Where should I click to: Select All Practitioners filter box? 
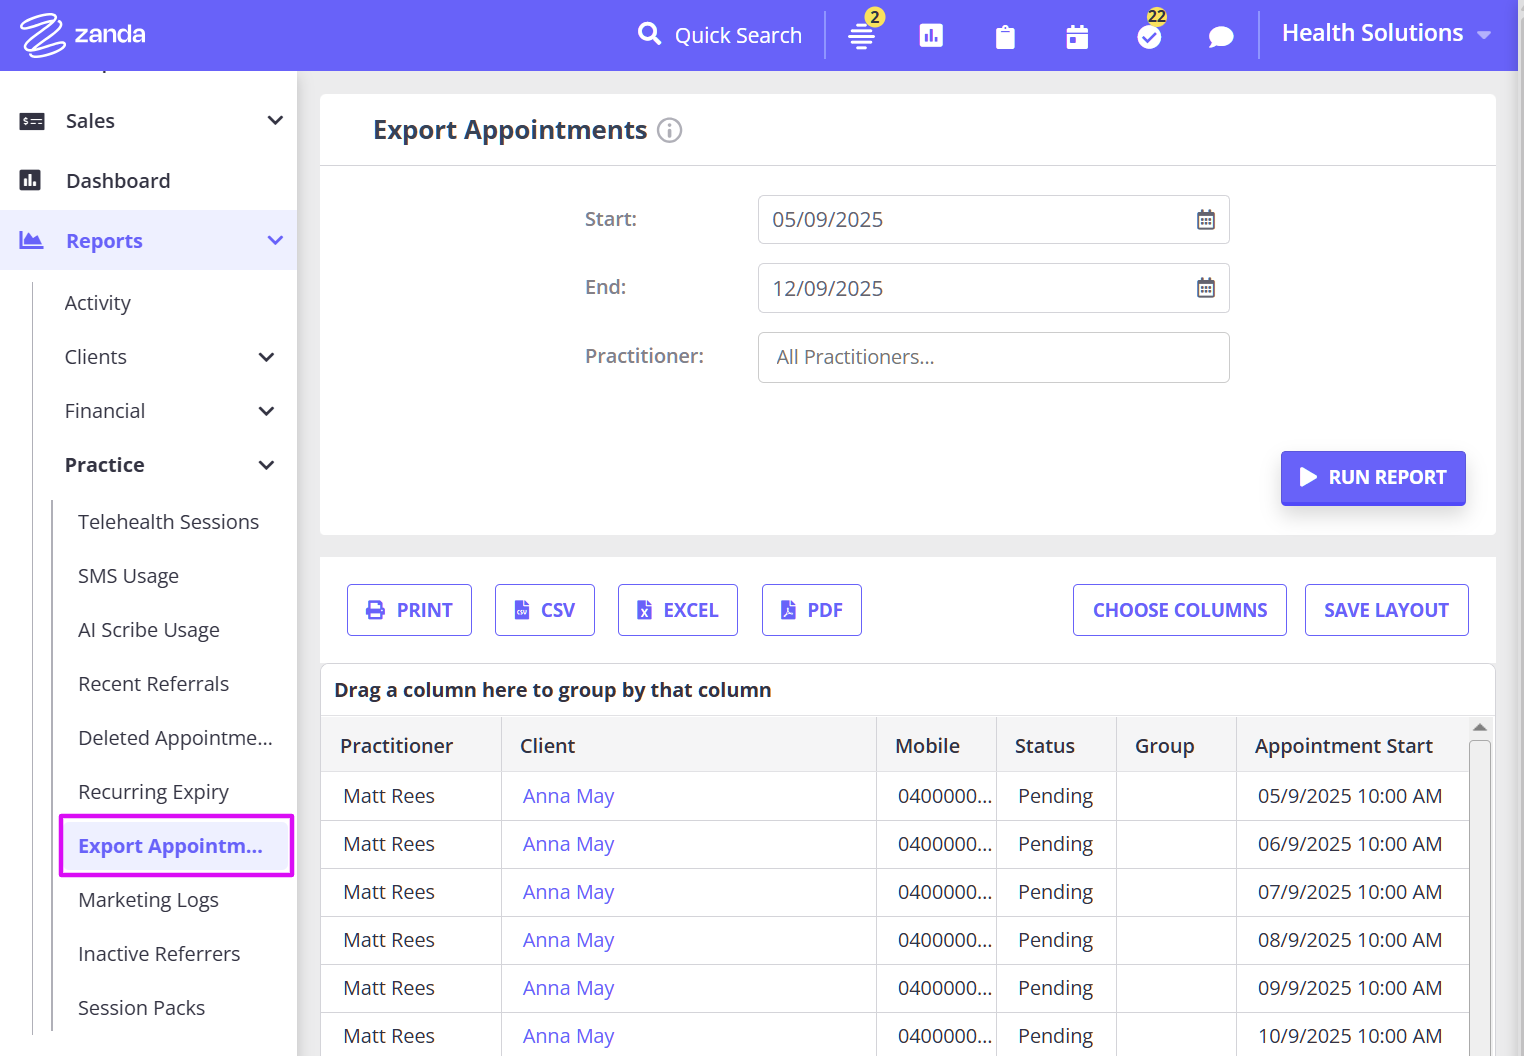(992, 357)
